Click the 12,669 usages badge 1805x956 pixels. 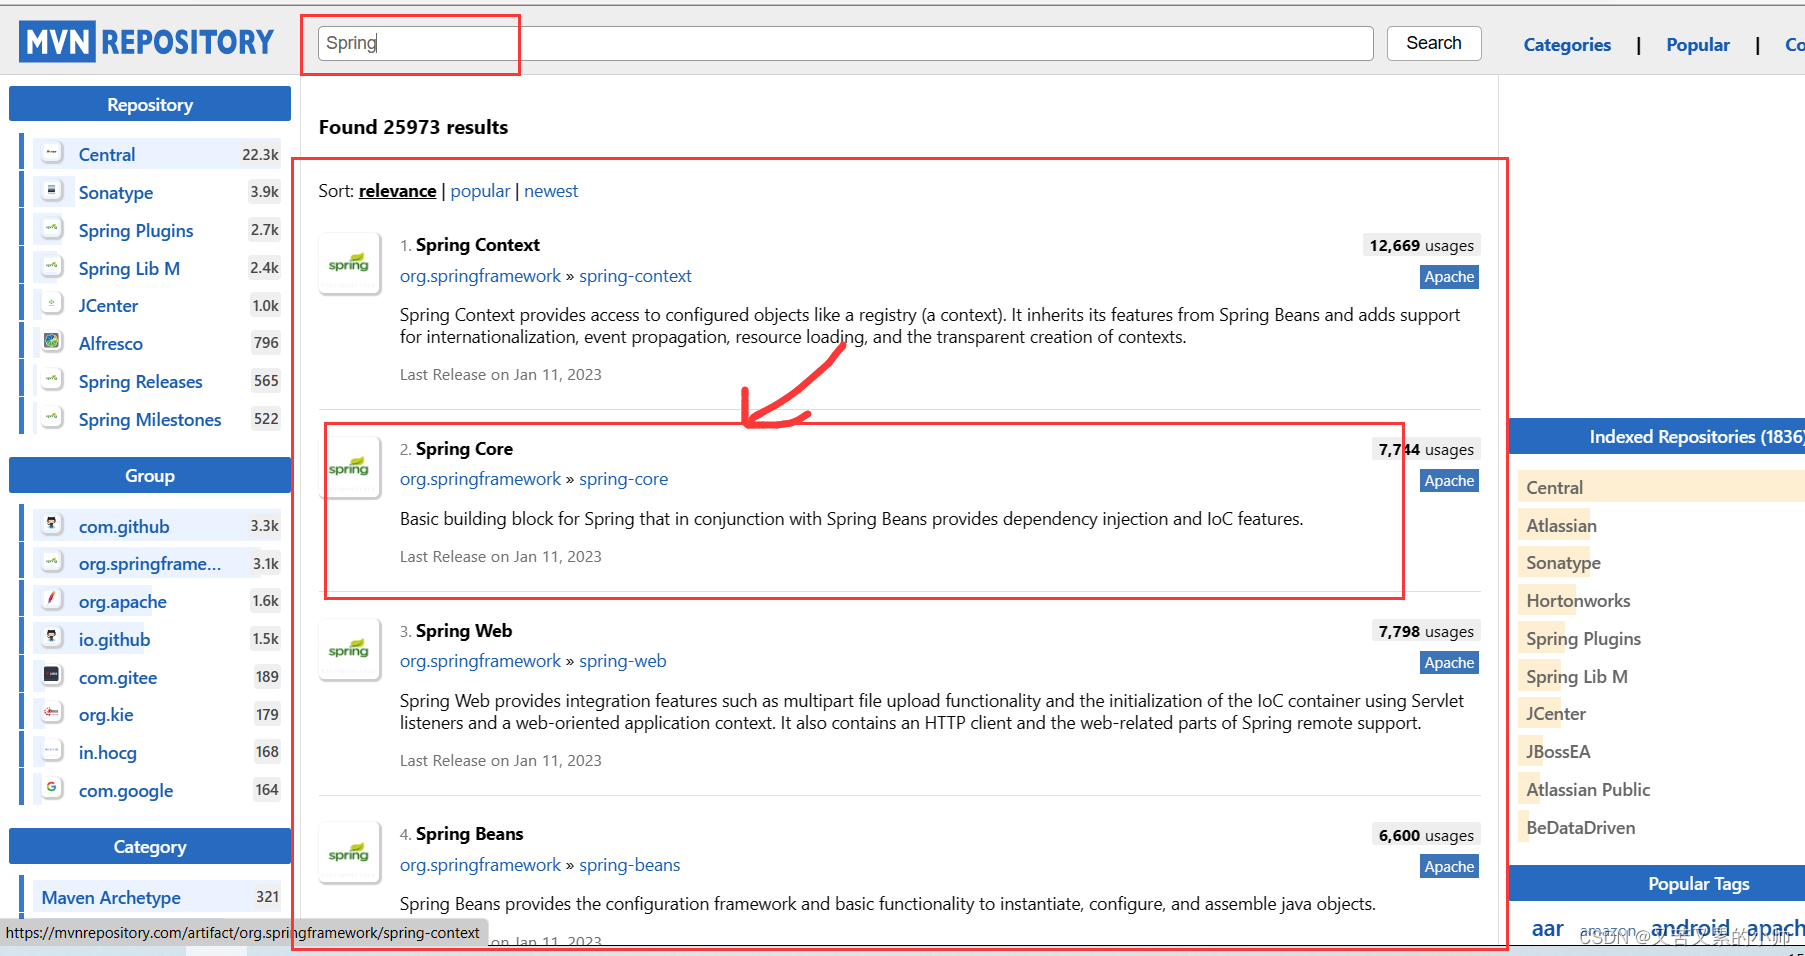point(1421,246)
